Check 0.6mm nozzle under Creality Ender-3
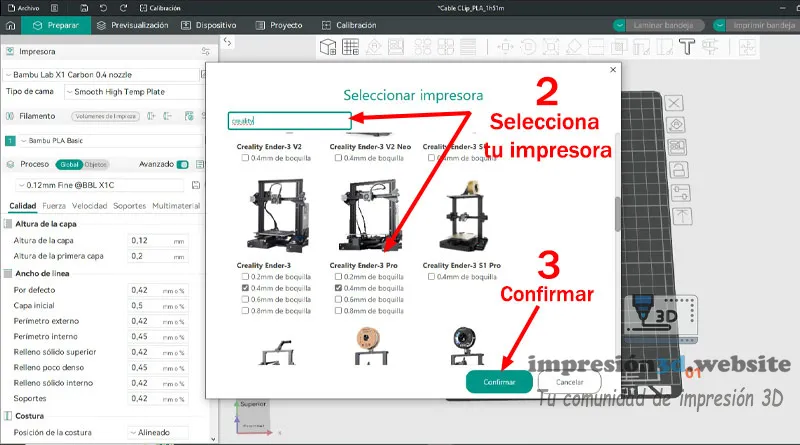 (x=245, y=299)
